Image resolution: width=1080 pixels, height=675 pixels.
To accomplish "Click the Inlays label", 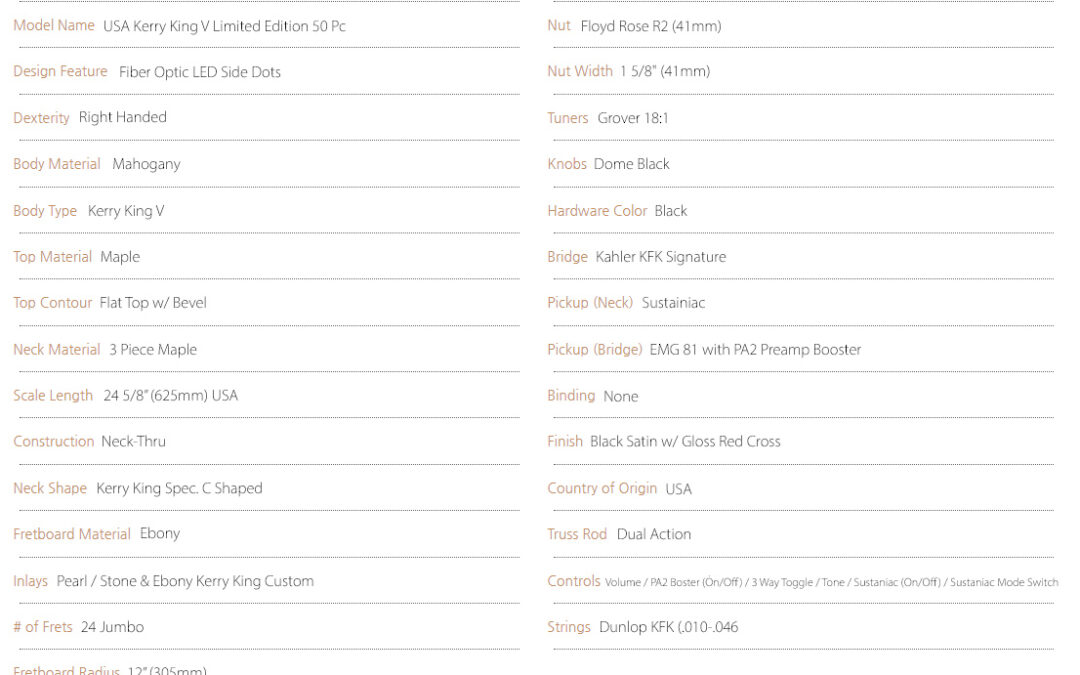I will (30, 581).
